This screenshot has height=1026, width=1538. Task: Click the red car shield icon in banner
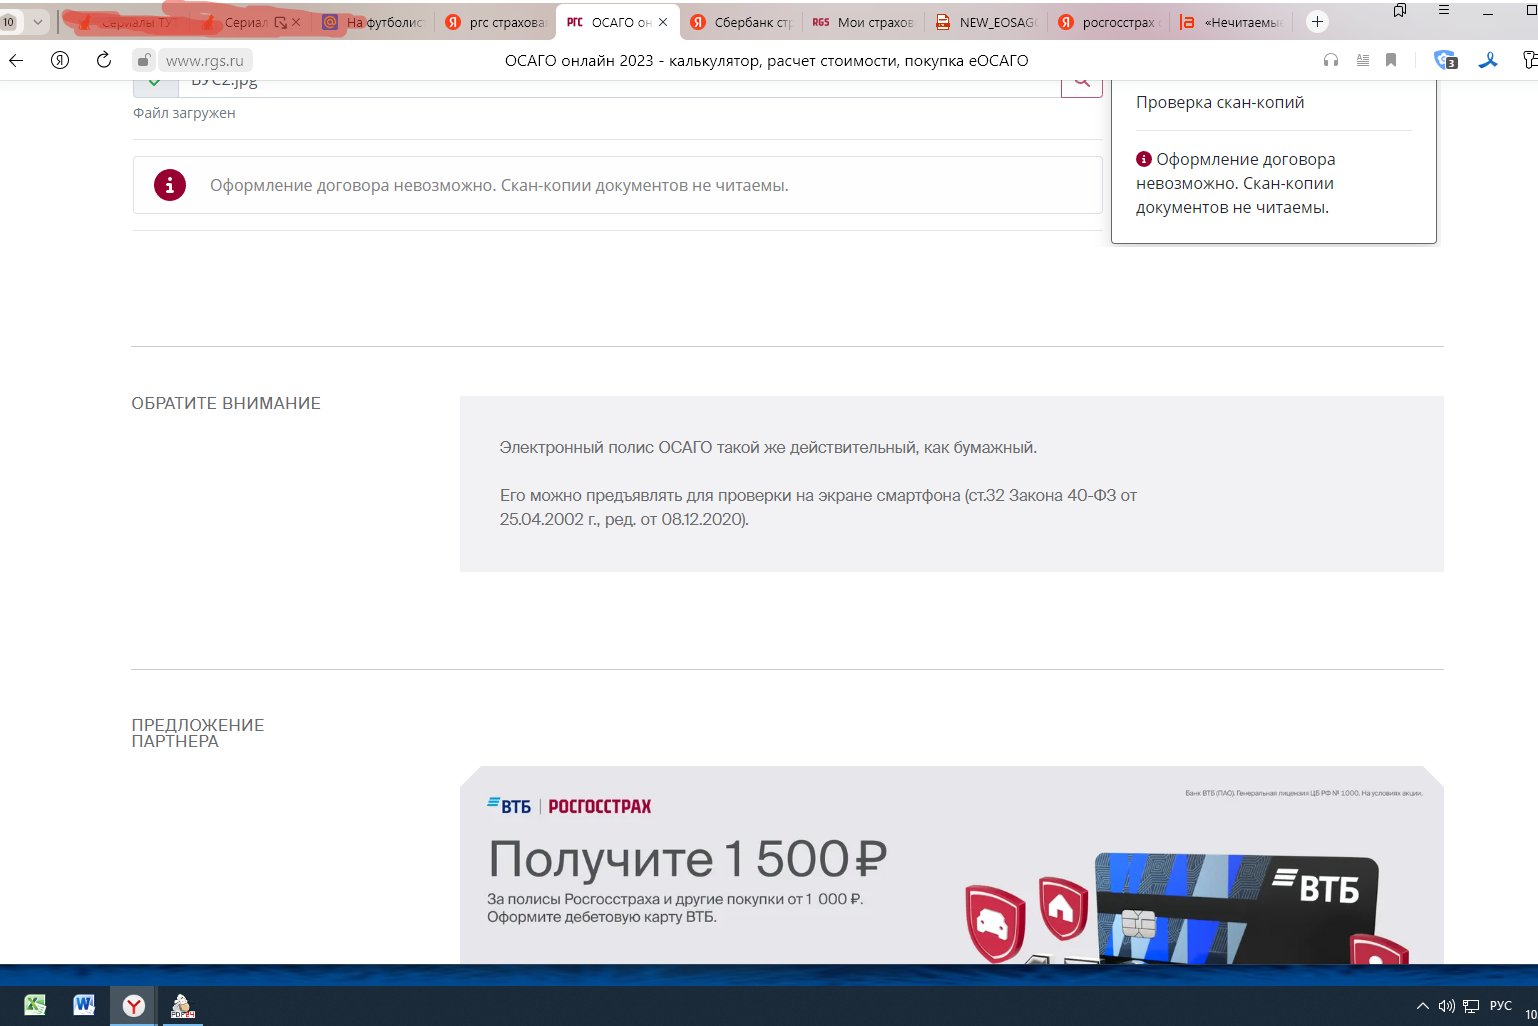coord(994,922)
